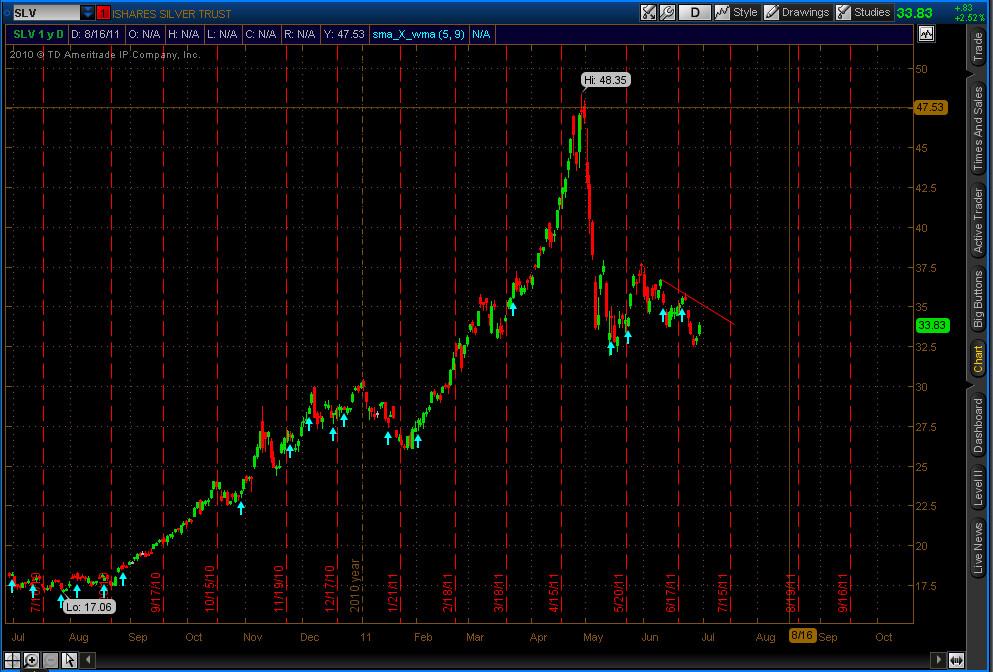
Task: Click the 'Lo: 17.06' price bubble
Action: 89,607
